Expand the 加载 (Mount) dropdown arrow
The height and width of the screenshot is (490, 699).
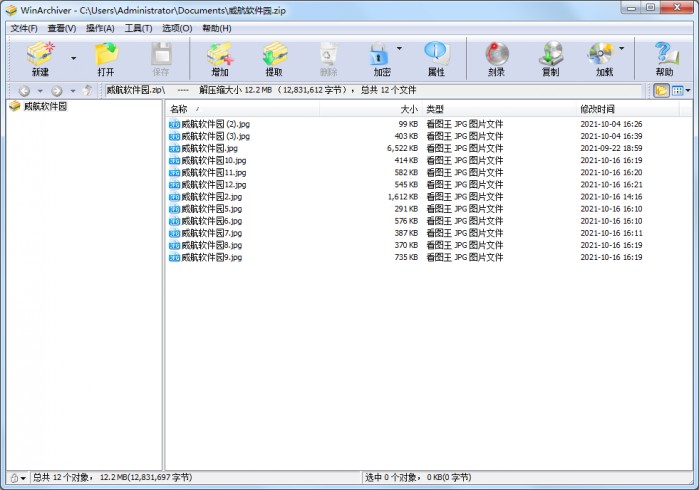pyautogui.click(x=621, y=48)
